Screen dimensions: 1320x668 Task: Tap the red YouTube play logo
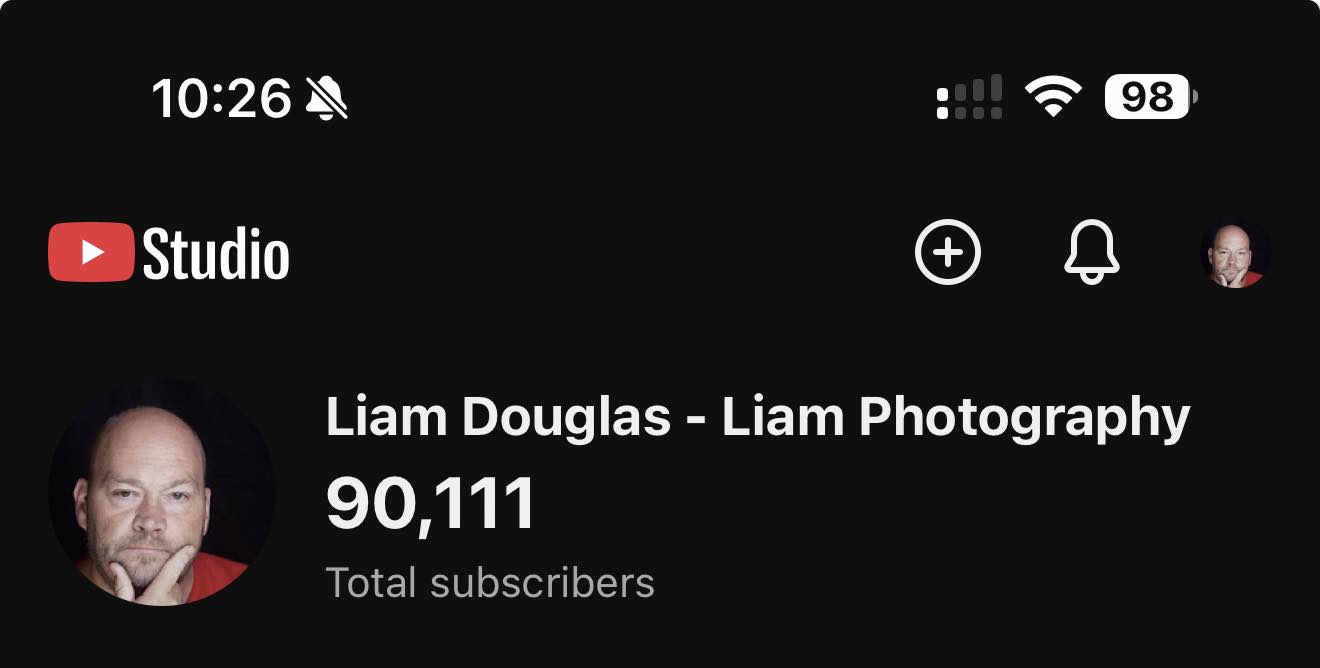91,253
